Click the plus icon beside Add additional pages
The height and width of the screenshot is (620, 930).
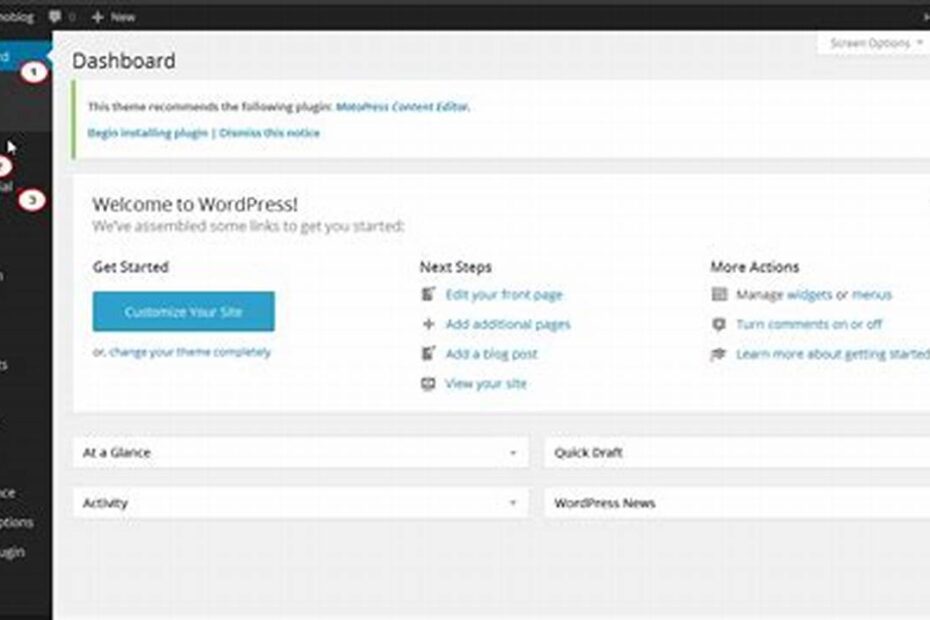428,324
